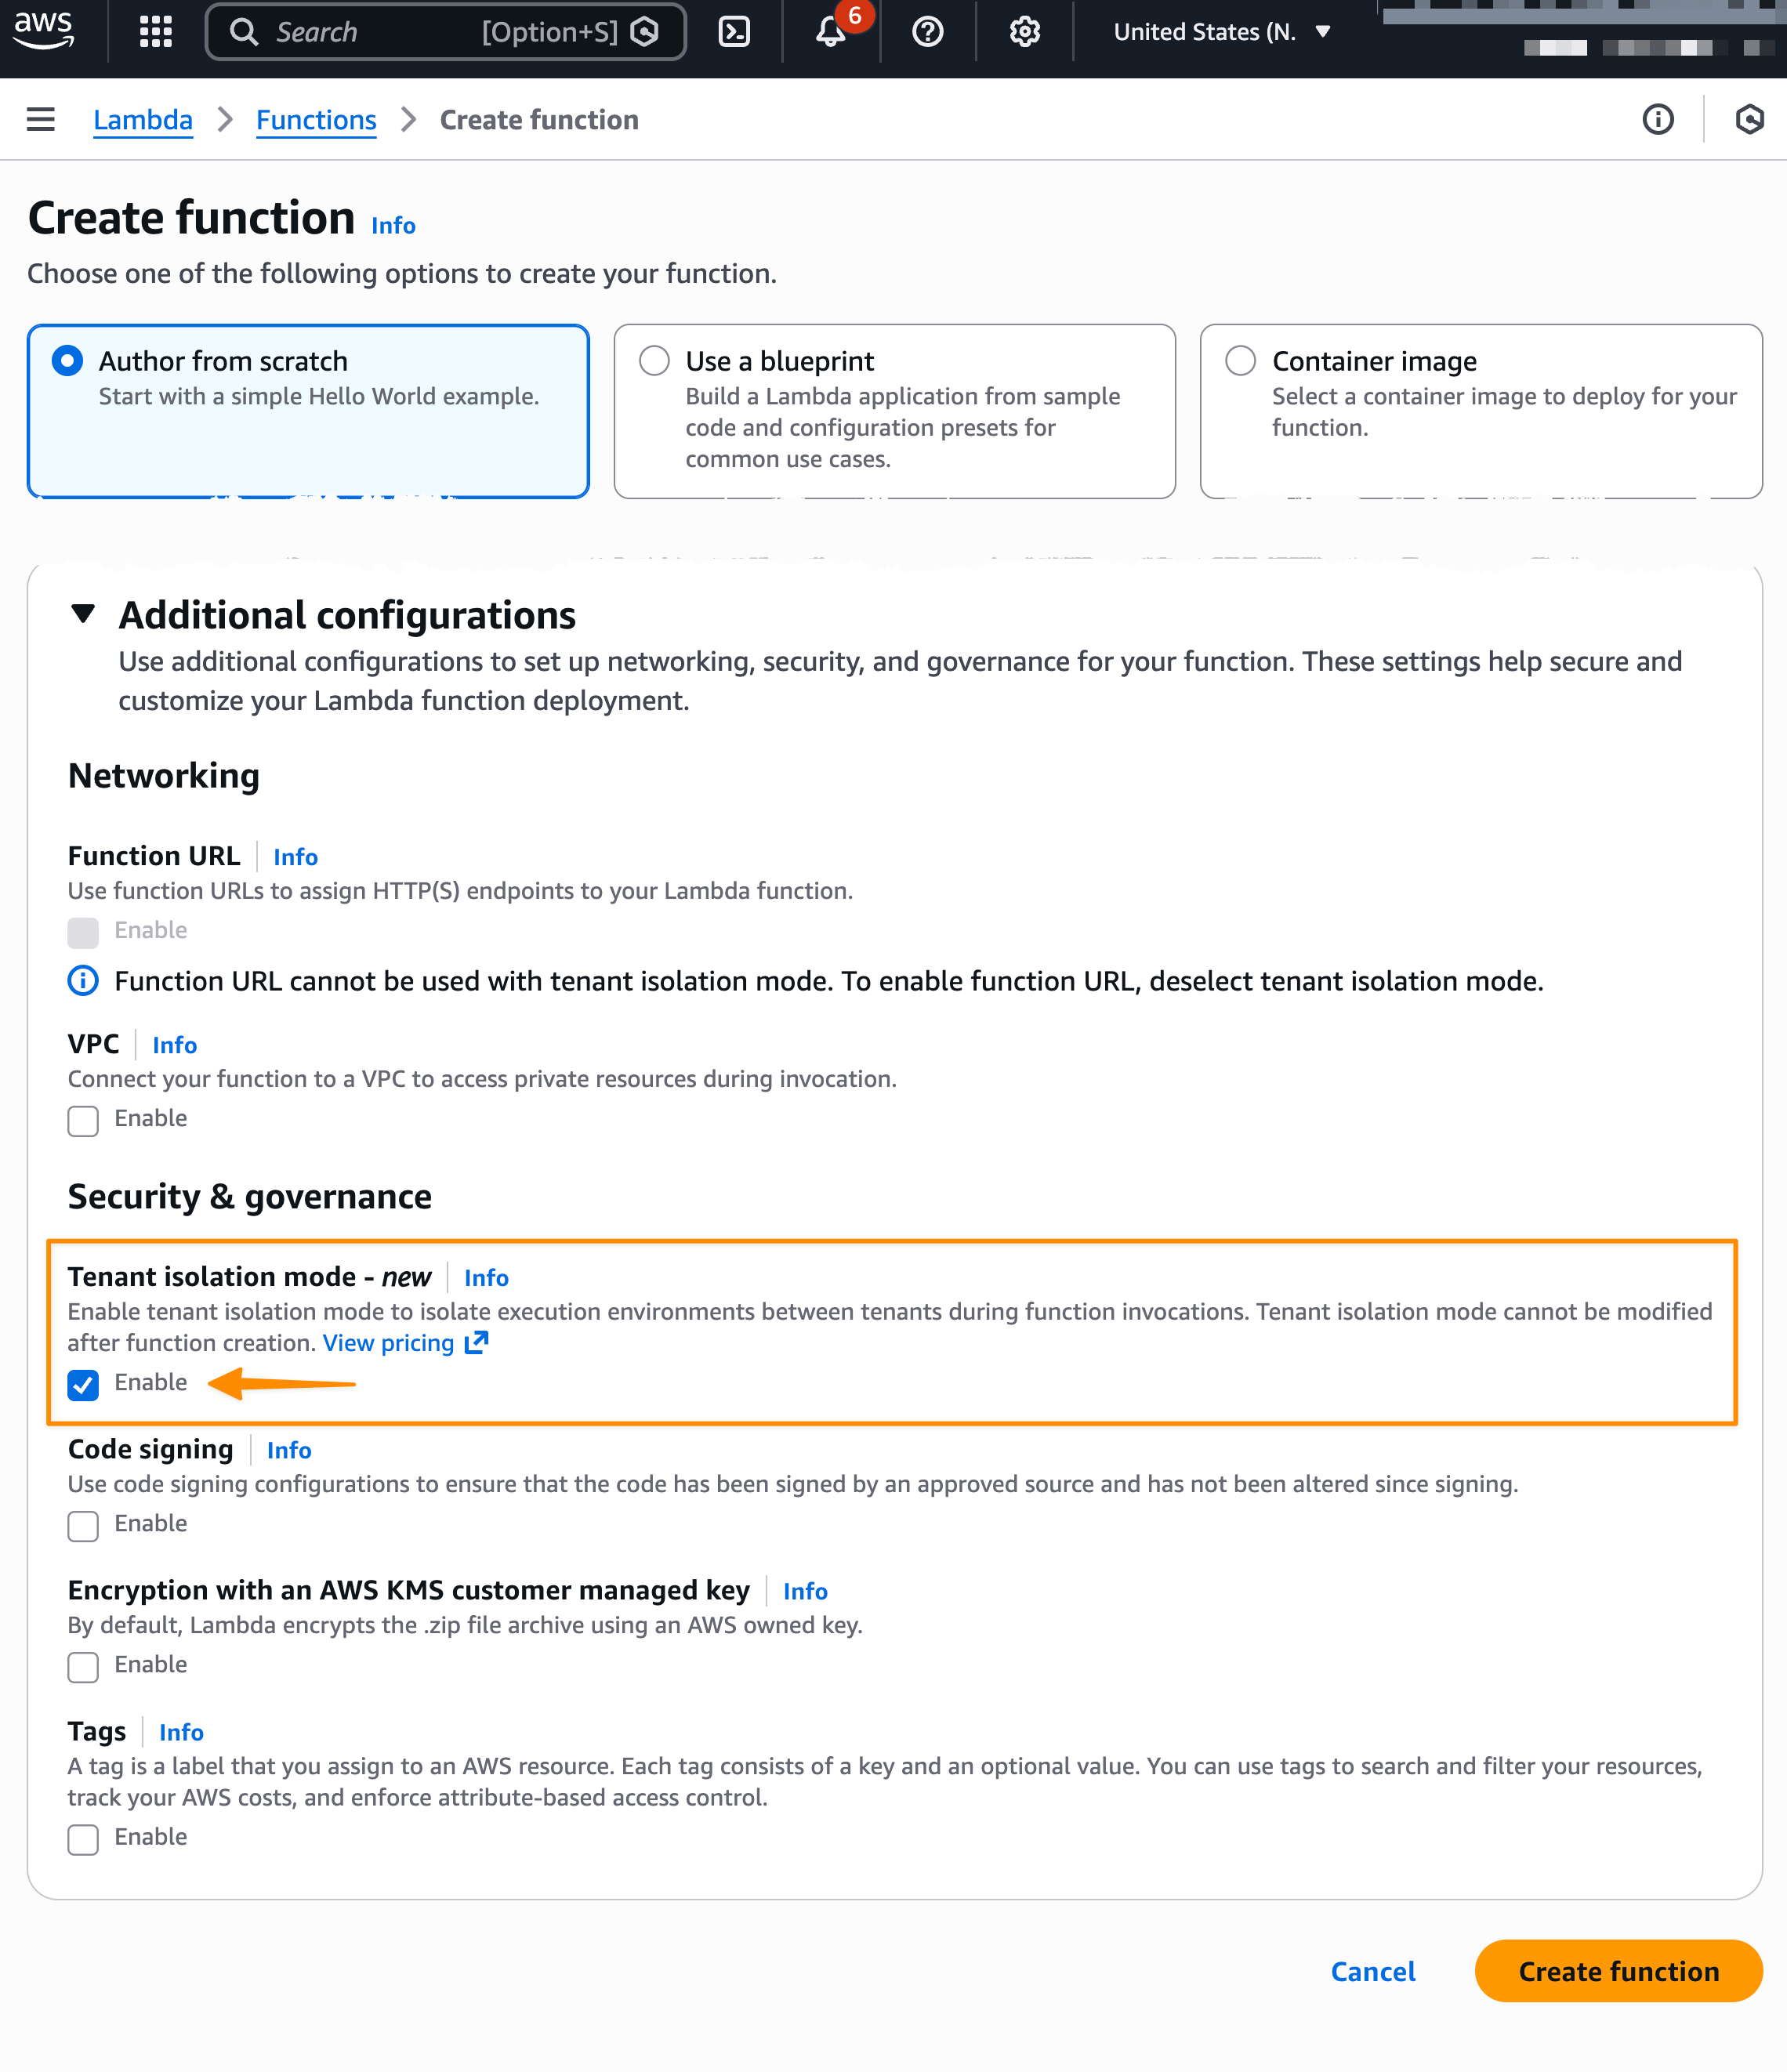This screenshot has height=2072, width=1787.
Task: Click inside the top search field
Action: [400, 31]
